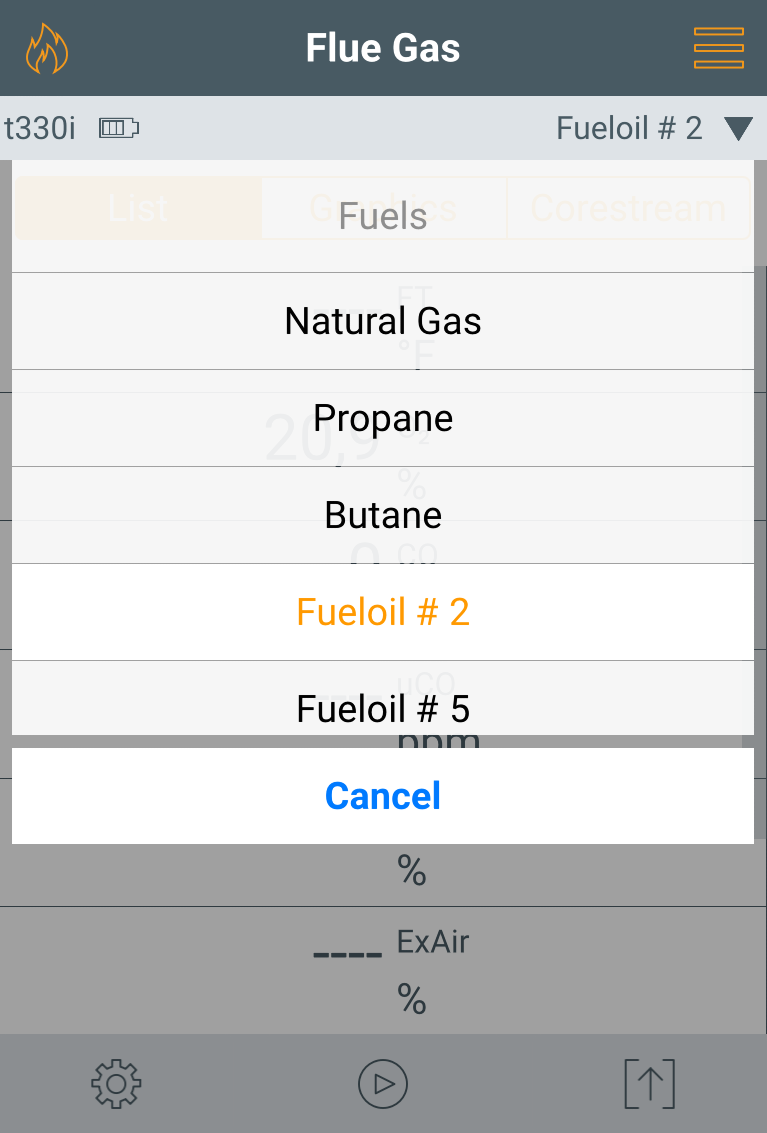Expand the fuel dropdown arrow
This screenshot has width=767, height=1133.
738,129
